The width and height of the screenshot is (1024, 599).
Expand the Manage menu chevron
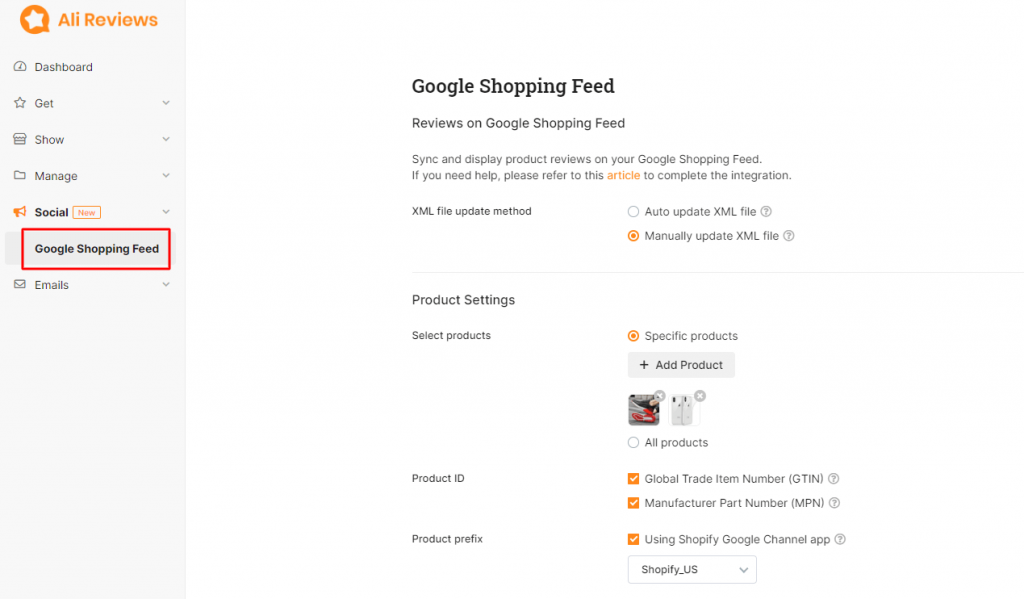pyautogui.click(x=166, y=175)
